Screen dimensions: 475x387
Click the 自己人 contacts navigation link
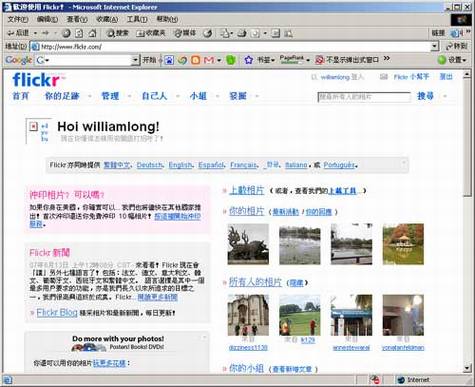coord(154,96)
